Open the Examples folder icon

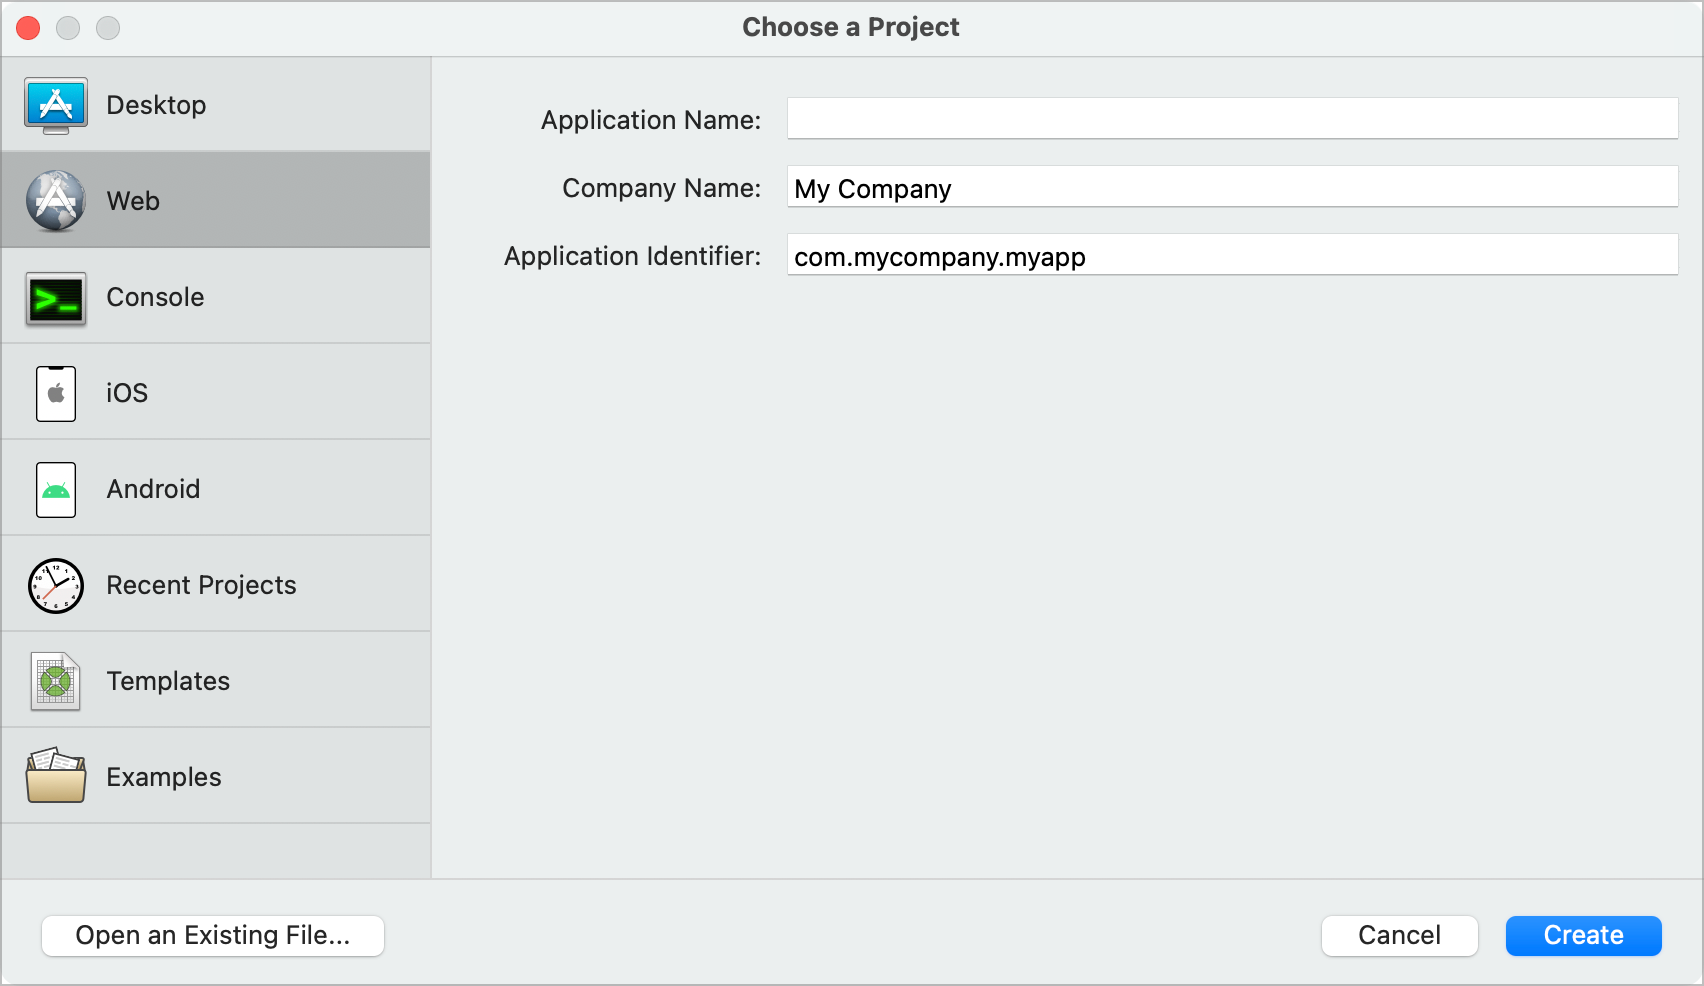pos(56,777)
